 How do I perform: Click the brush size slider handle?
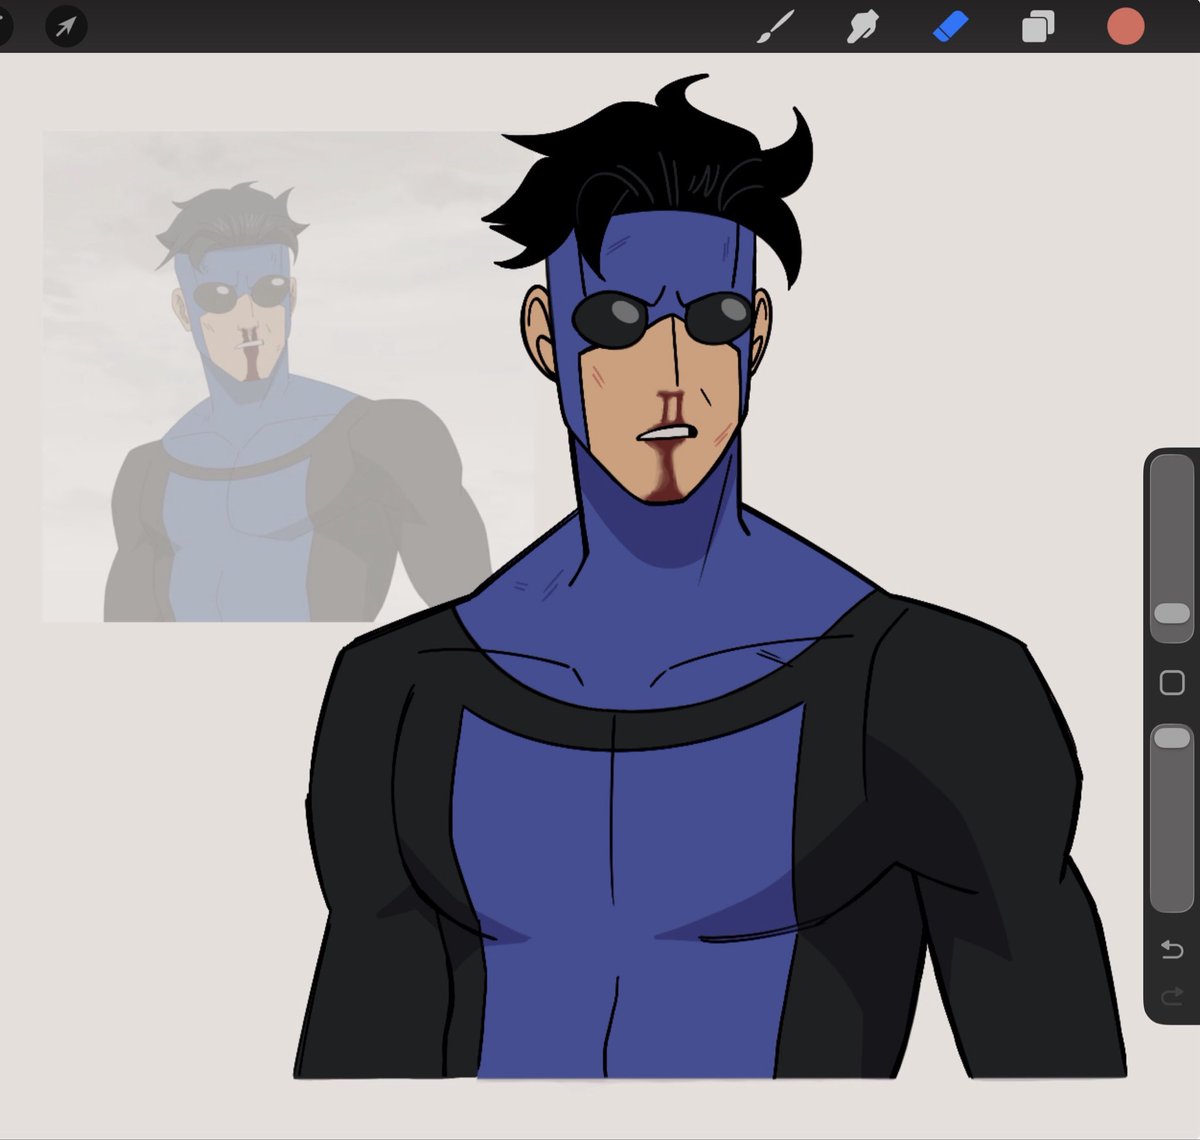click(1171, 612)
